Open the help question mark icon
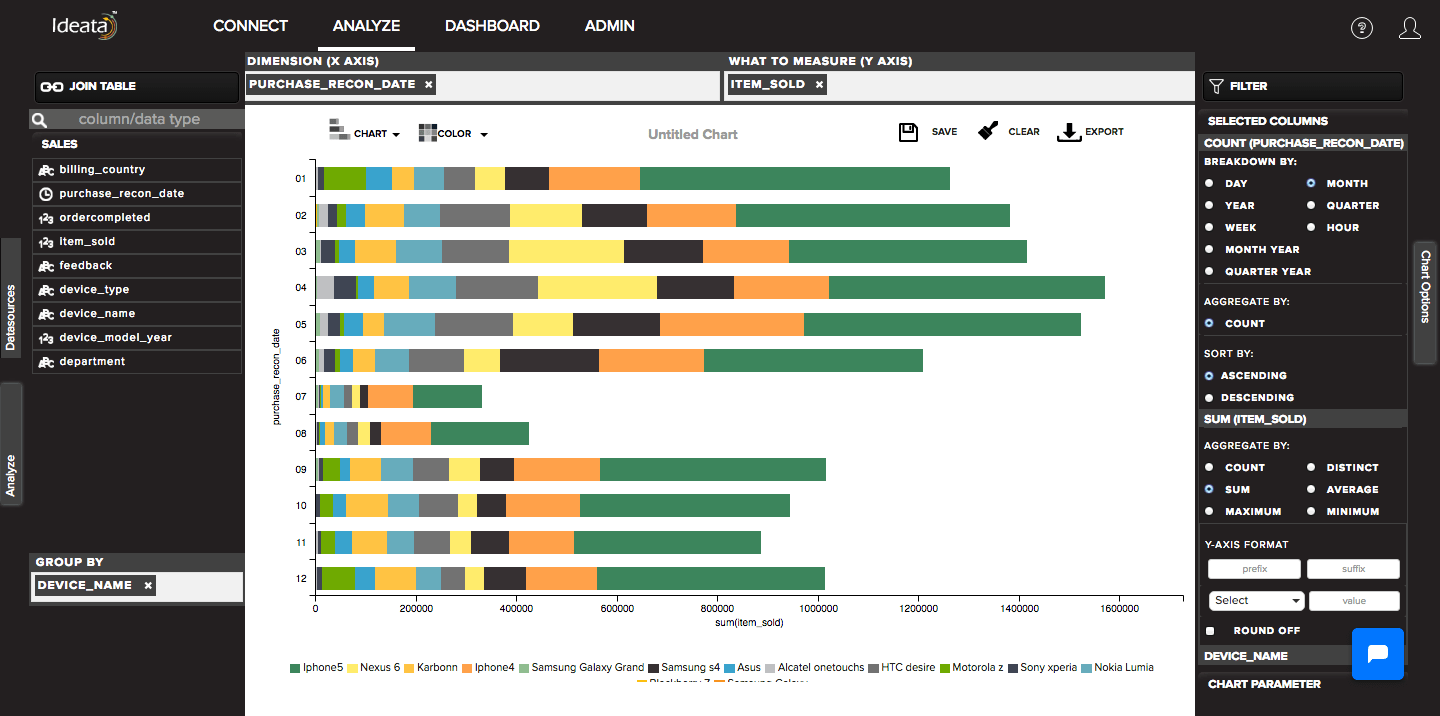This screenshot has width=1440, height=716. pos(1362,28)
